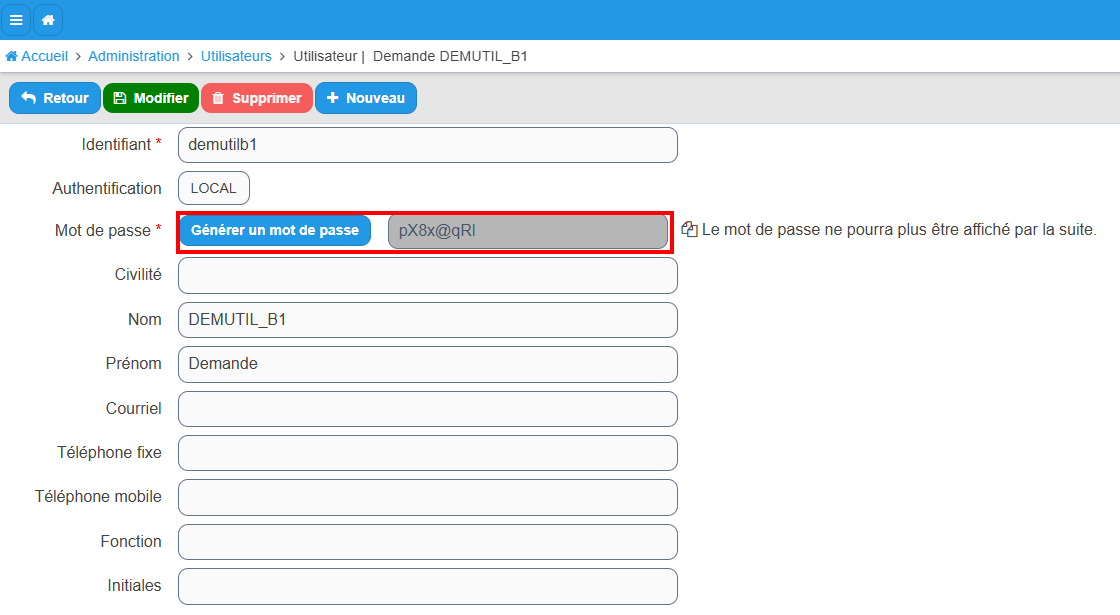
Task: Open the Administration breadcrumb link
Action: (134, 56)
